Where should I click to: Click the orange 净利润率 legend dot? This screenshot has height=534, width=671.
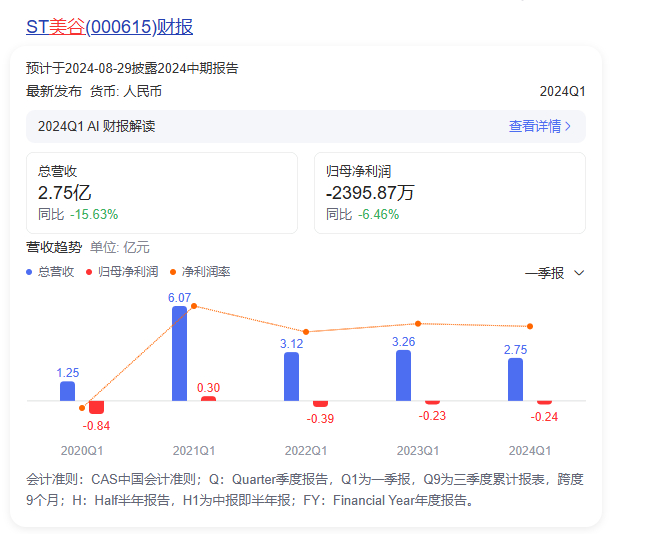(x=173, y=272)
